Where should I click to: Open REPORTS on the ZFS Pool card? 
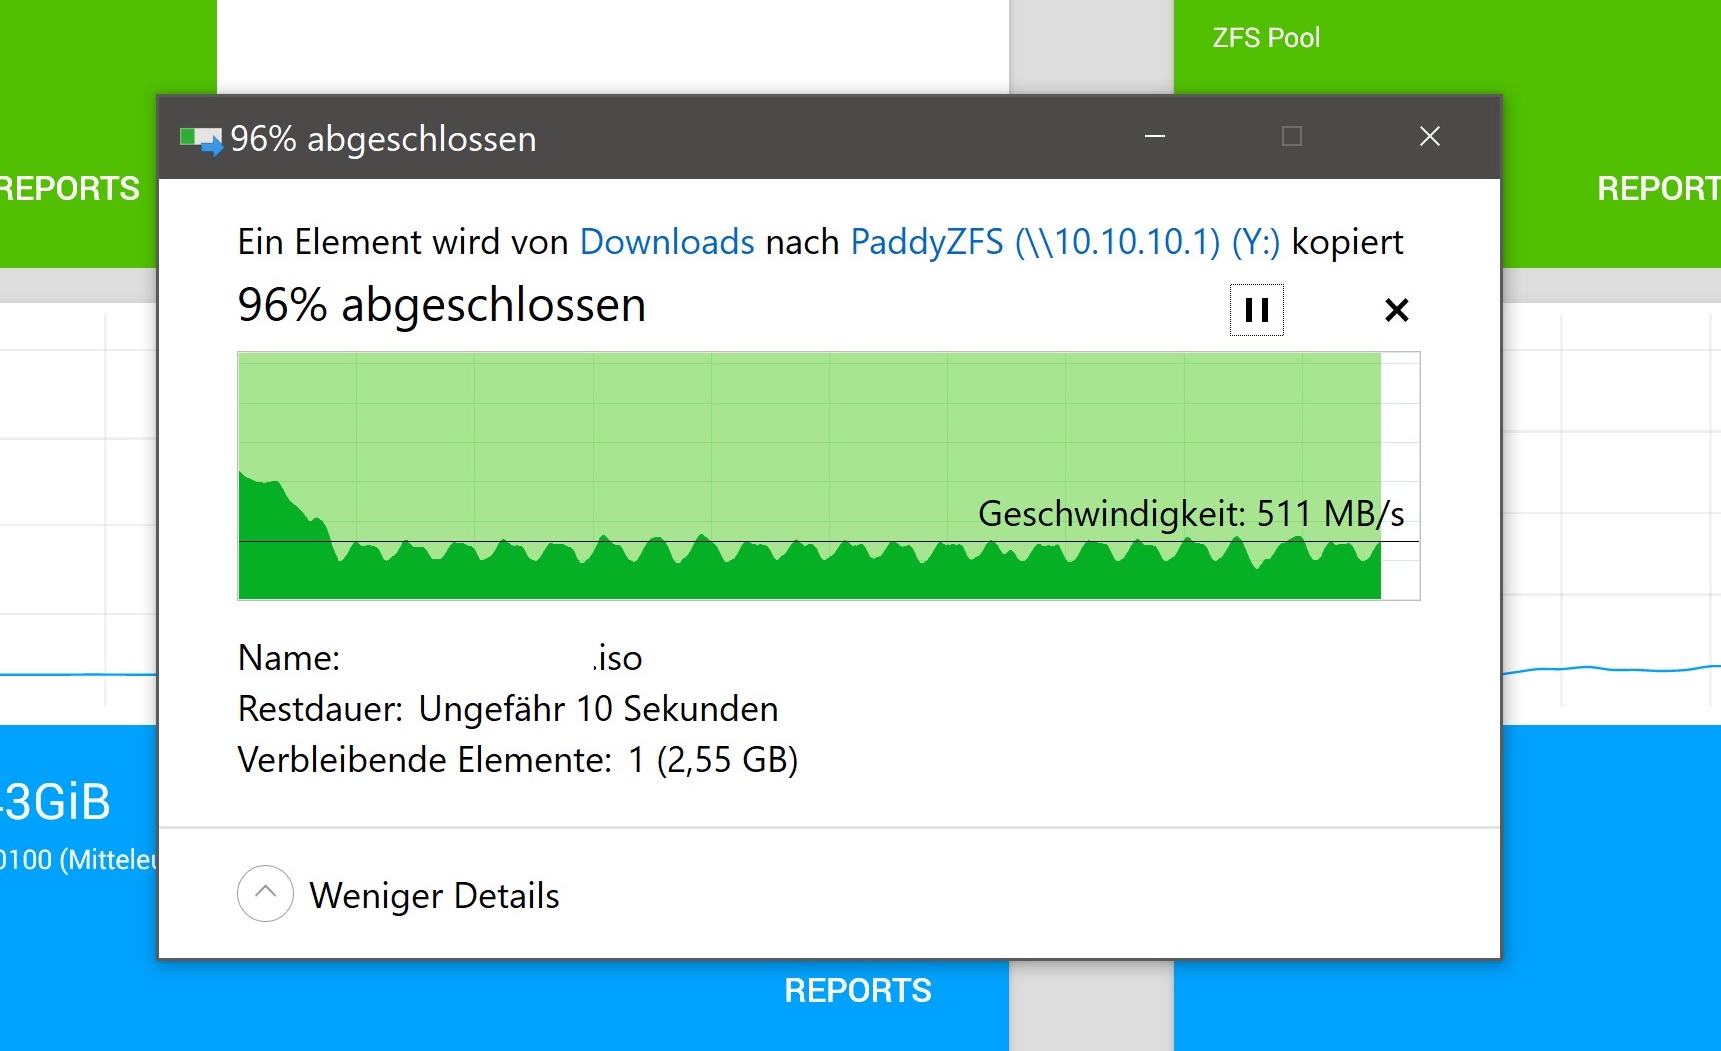[x=1658, y=189]
